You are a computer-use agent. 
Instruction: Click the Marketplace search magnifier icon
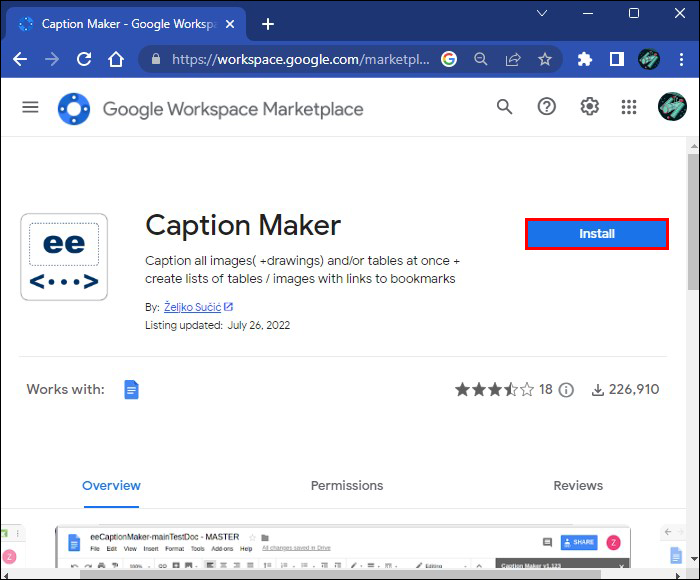[504, 107]
